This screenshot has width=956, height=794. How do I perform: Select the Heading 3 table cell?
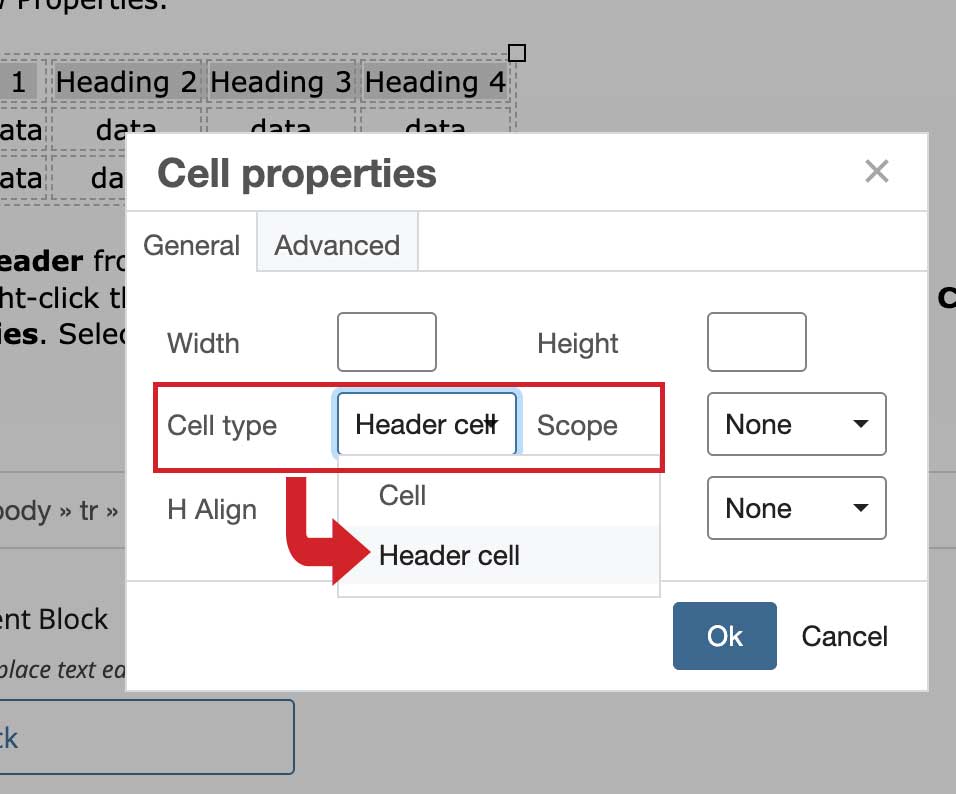pos(281,82)
